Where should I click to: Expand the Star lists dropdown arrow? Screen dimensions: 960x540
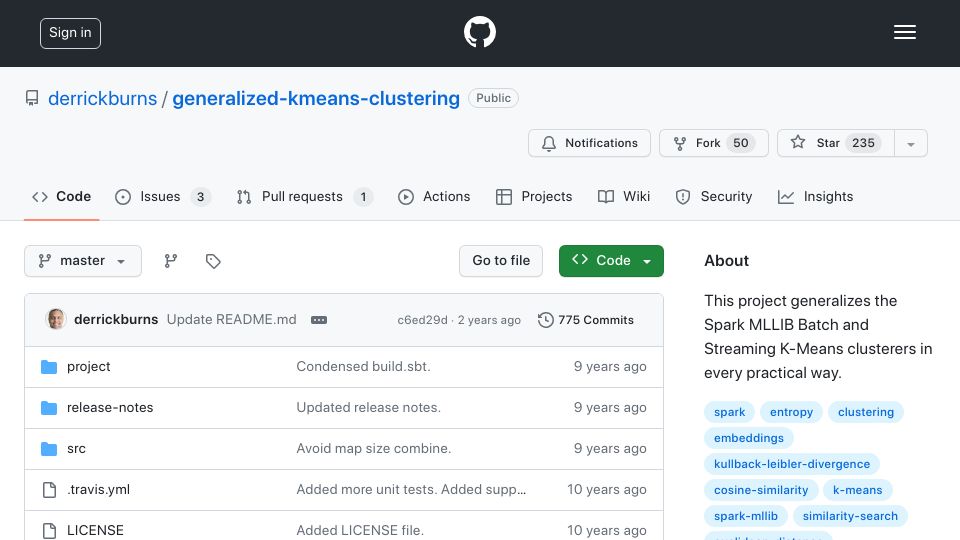pos(911,144)
